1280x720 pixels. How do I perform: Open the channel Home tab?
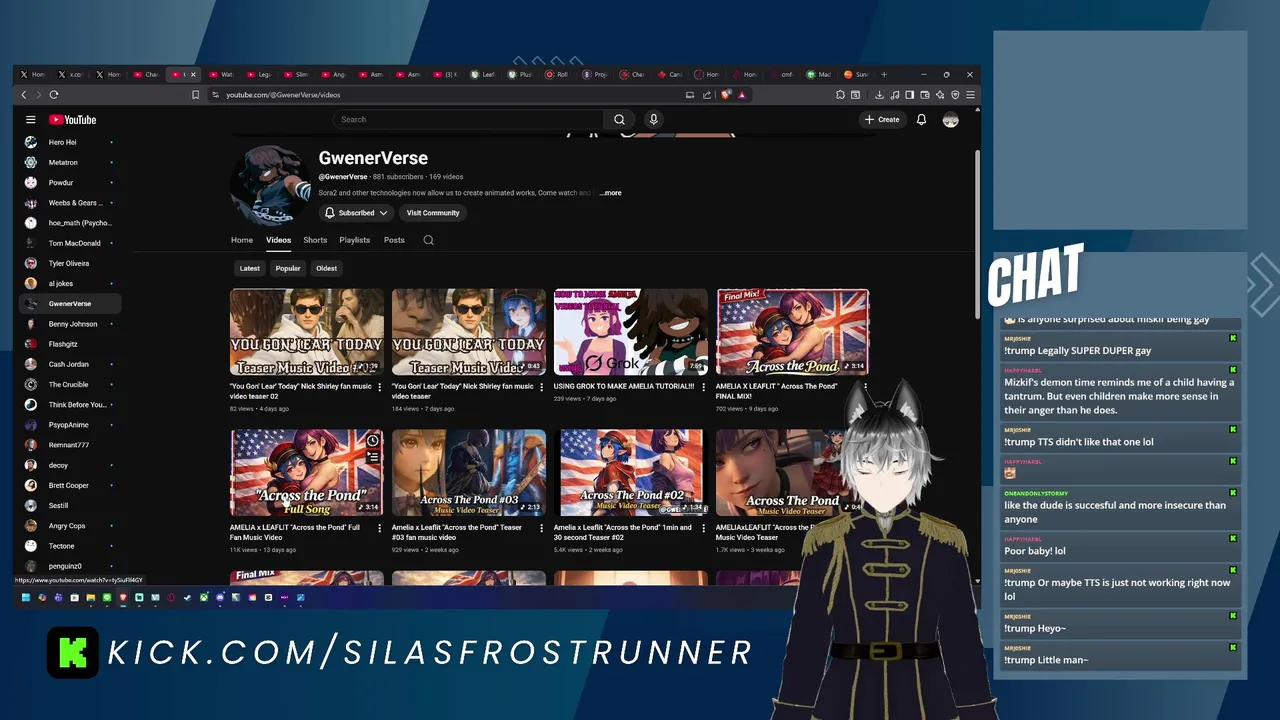click(242, 240)
